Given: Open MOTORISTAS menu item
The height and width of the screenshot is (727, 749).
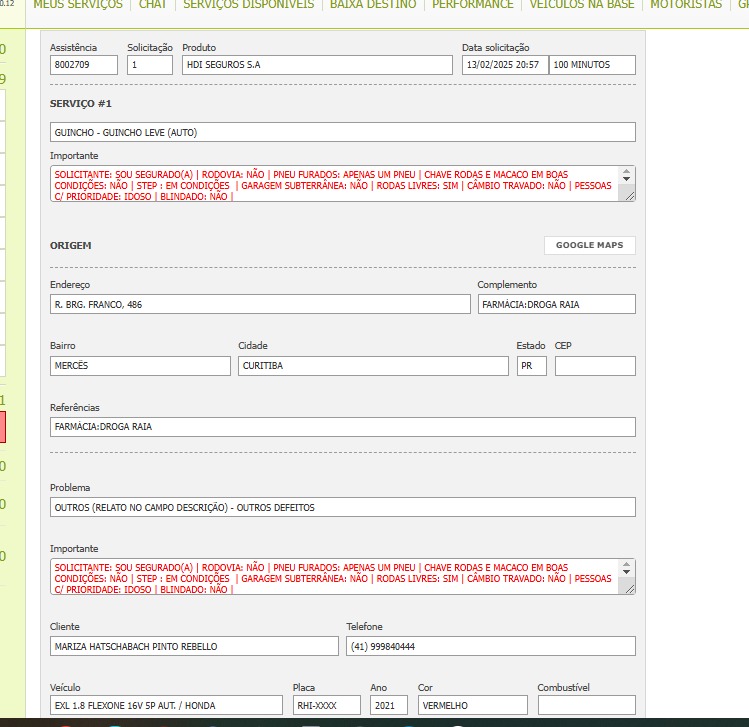Looking at the screenshot, I should tap(686, 4).
